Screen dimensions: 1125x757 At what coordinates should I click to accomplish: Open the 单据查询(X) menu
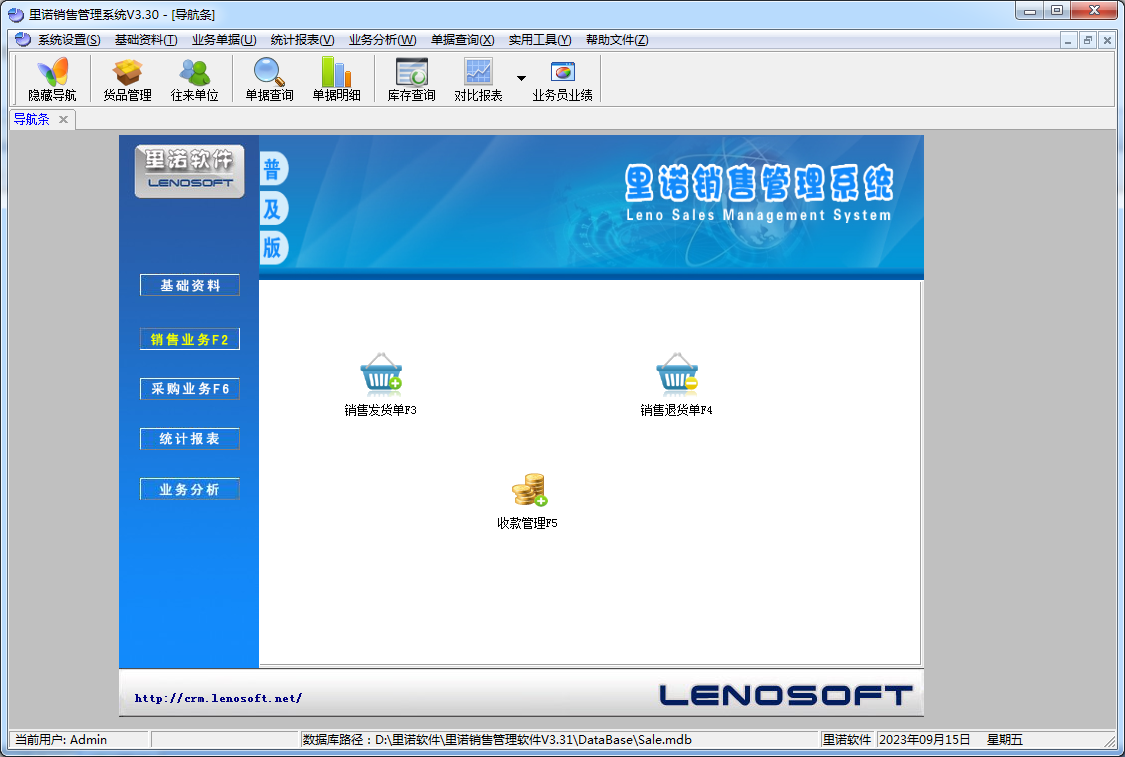pyautogui.click(x=463, y=39)
